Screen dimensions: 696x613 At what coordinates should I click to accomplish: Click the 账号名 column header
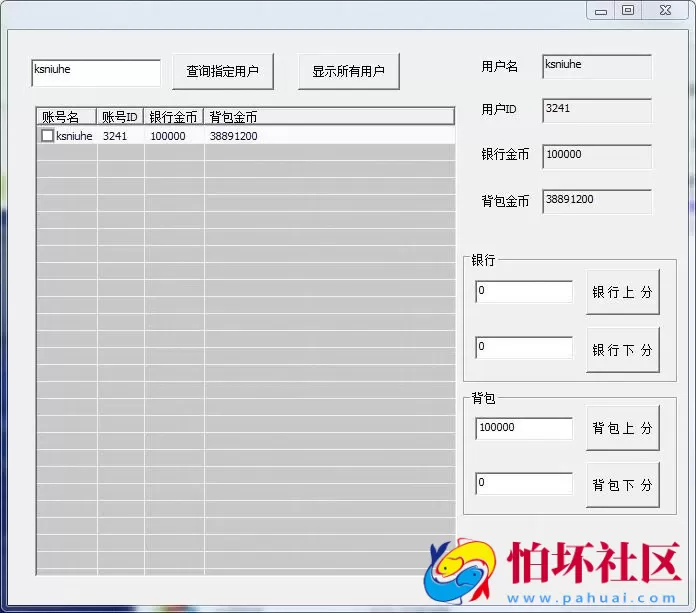point(66,117)
